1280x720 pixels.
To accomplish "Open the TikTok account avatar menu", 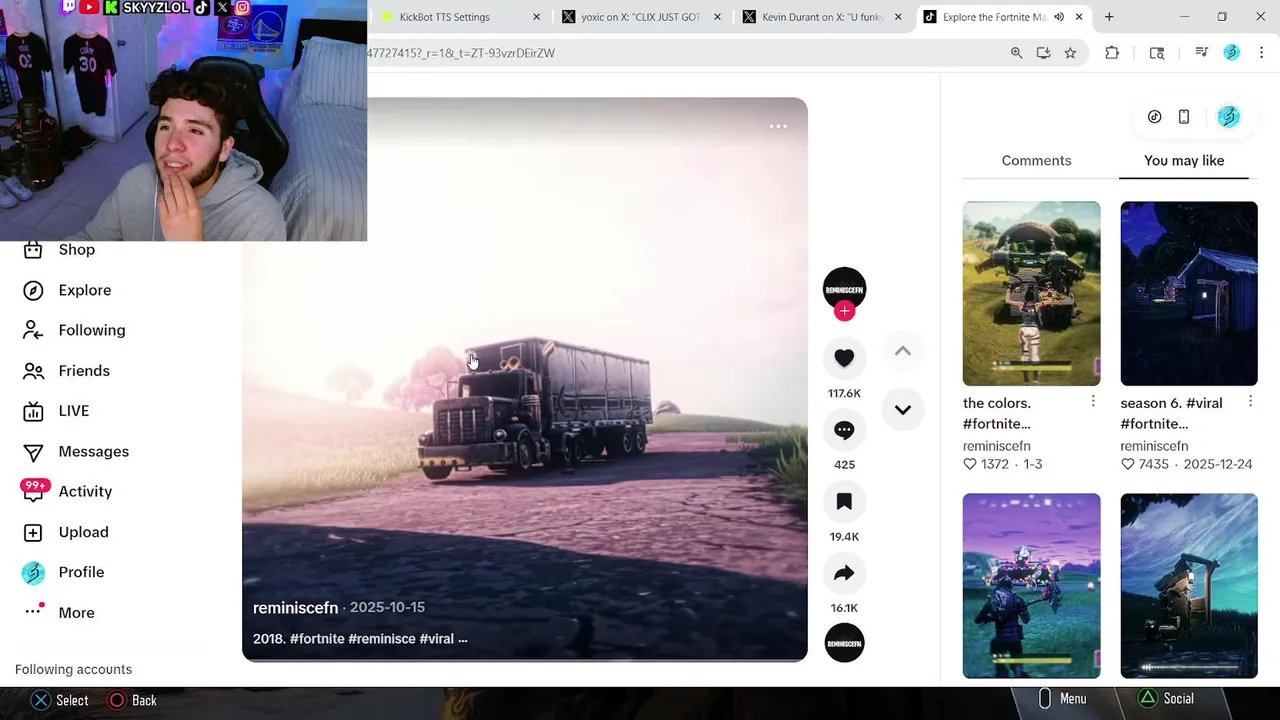I will click(x=1228, y=117).
